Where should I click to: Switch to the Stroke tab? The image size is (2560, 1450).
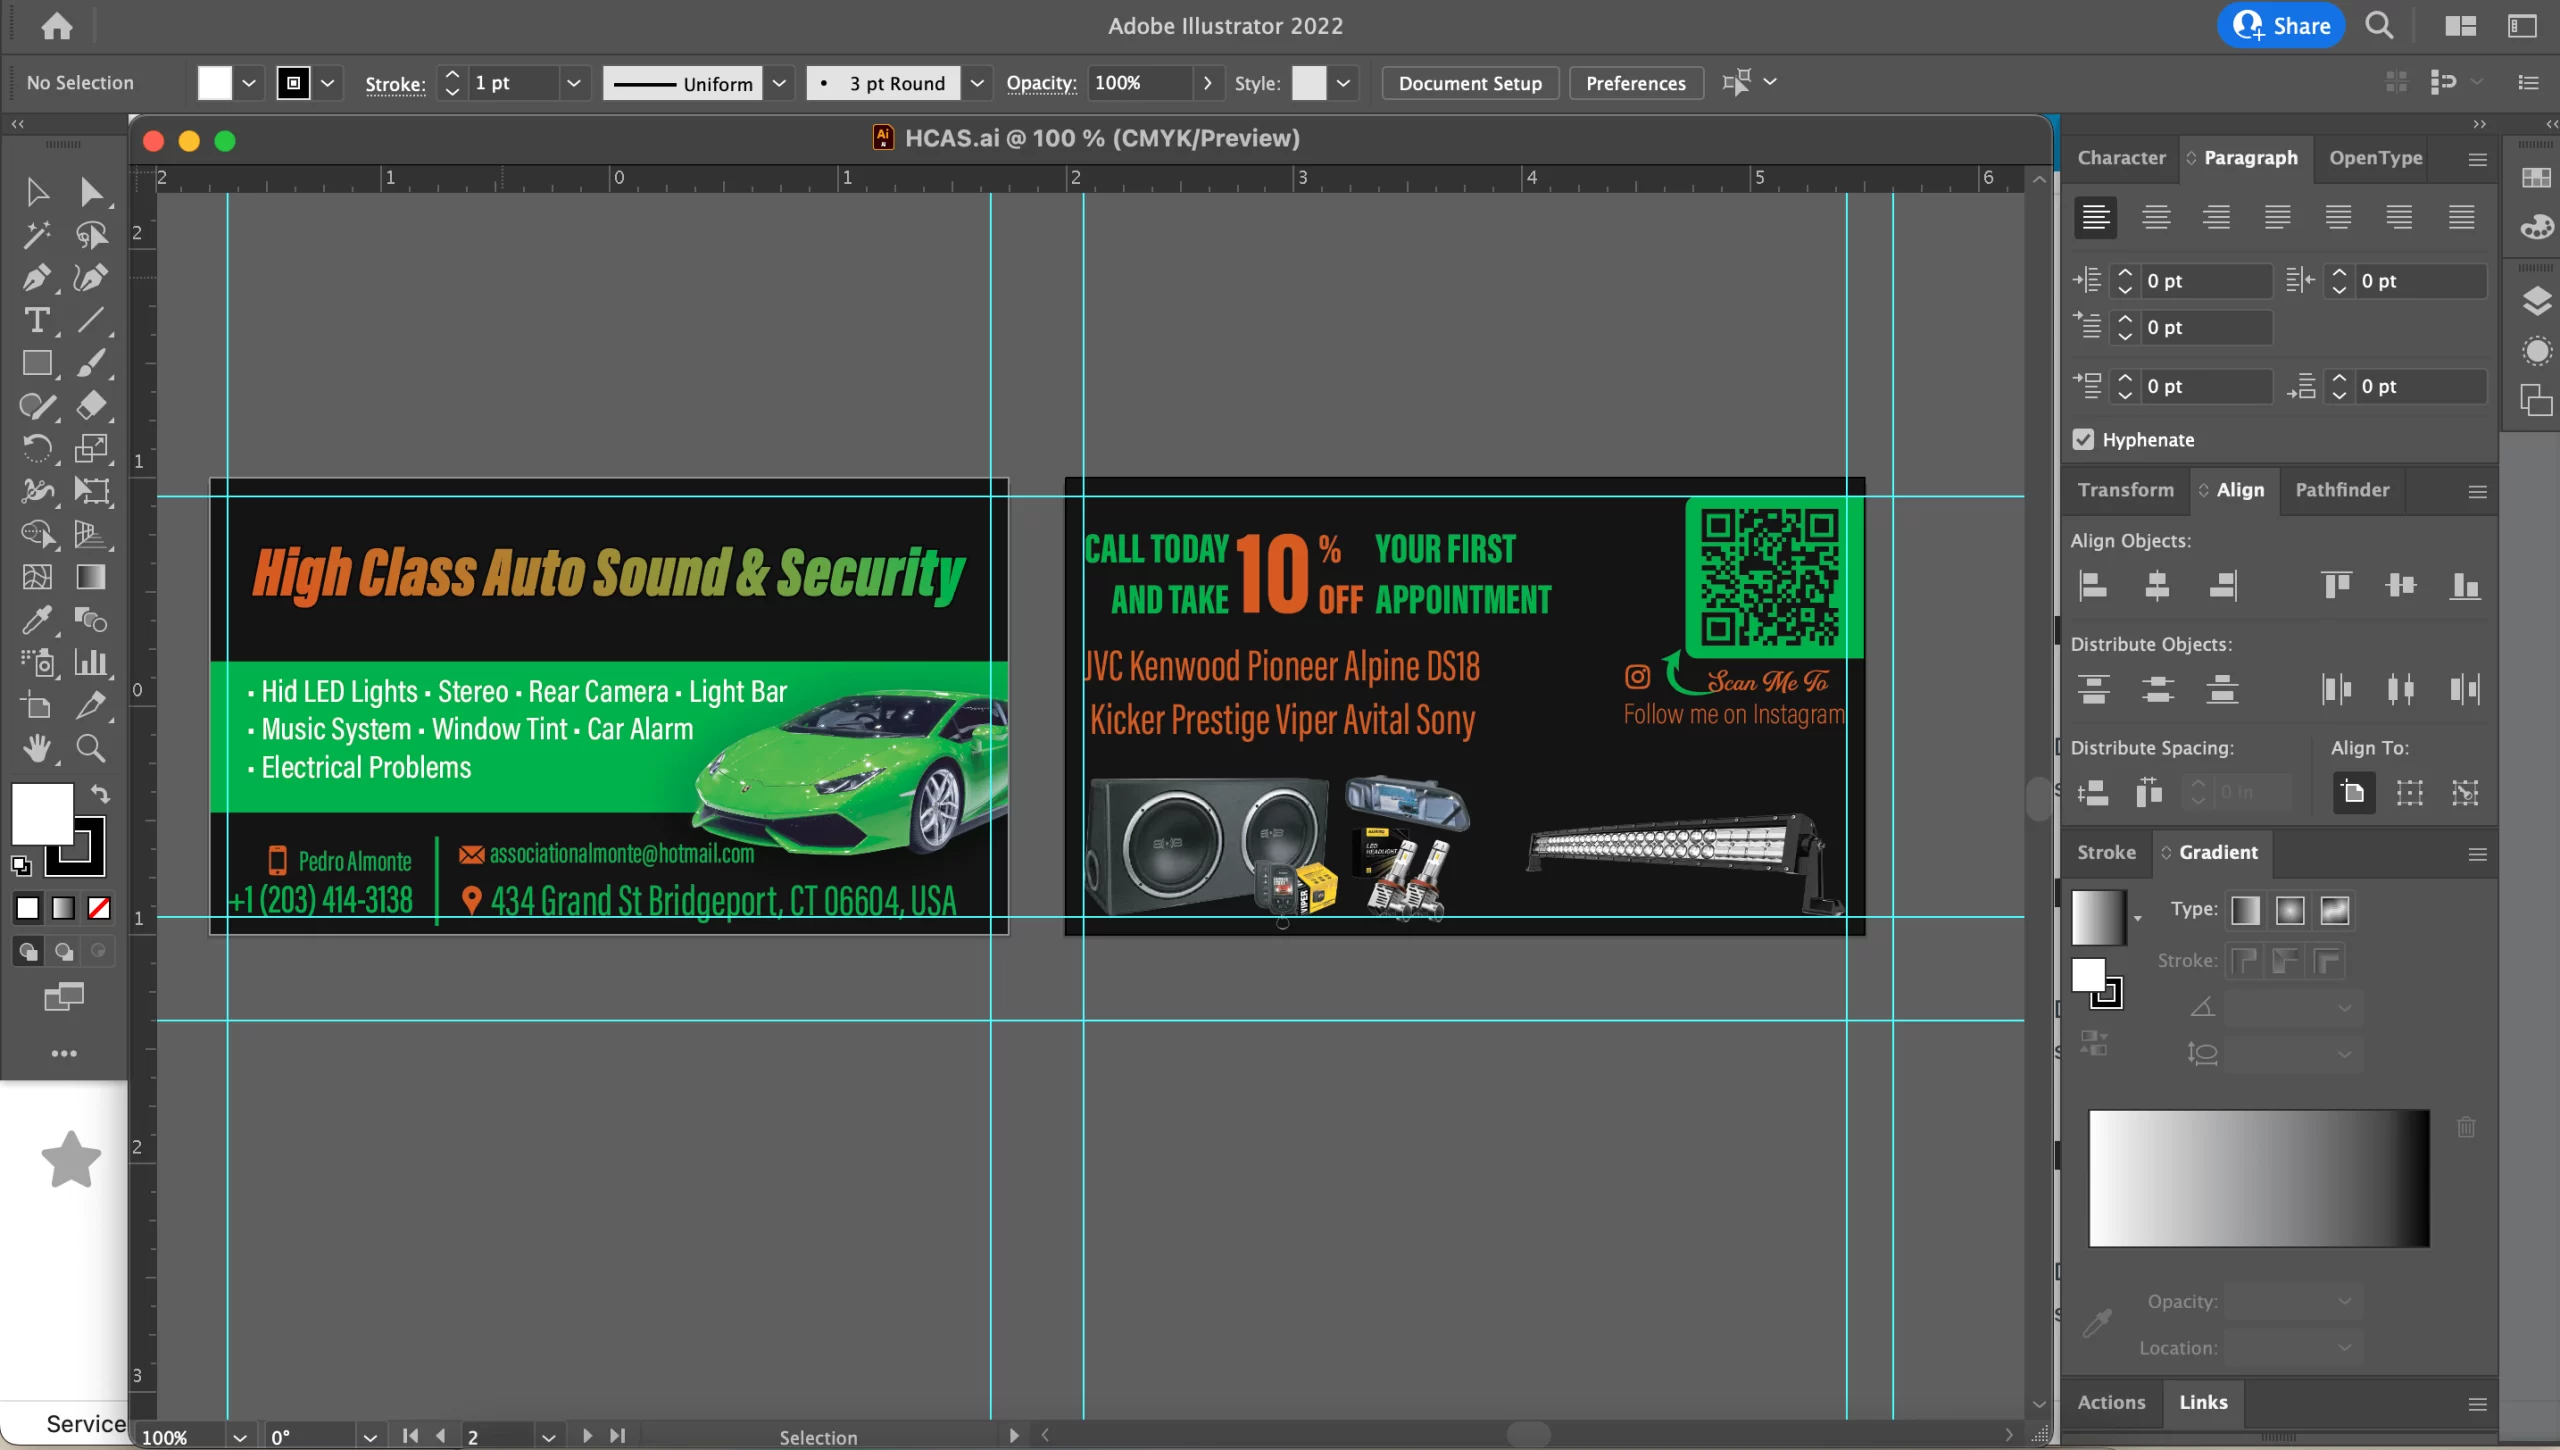tap(2106, 853)
